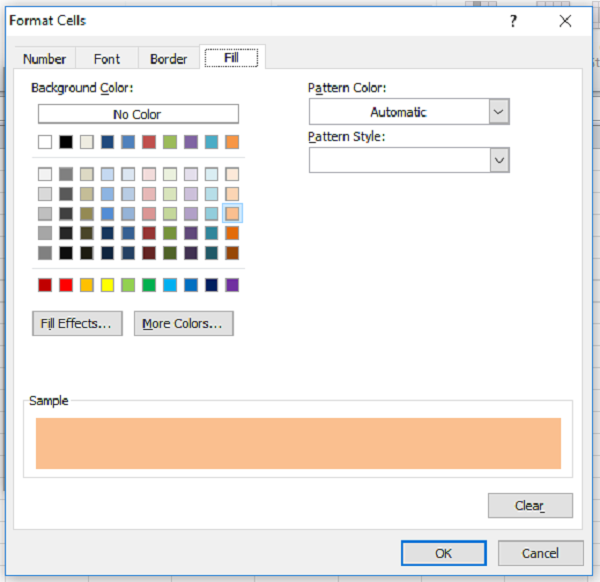Open the More Colors dialog
The image size is (600, 582).
click(184, 324)
